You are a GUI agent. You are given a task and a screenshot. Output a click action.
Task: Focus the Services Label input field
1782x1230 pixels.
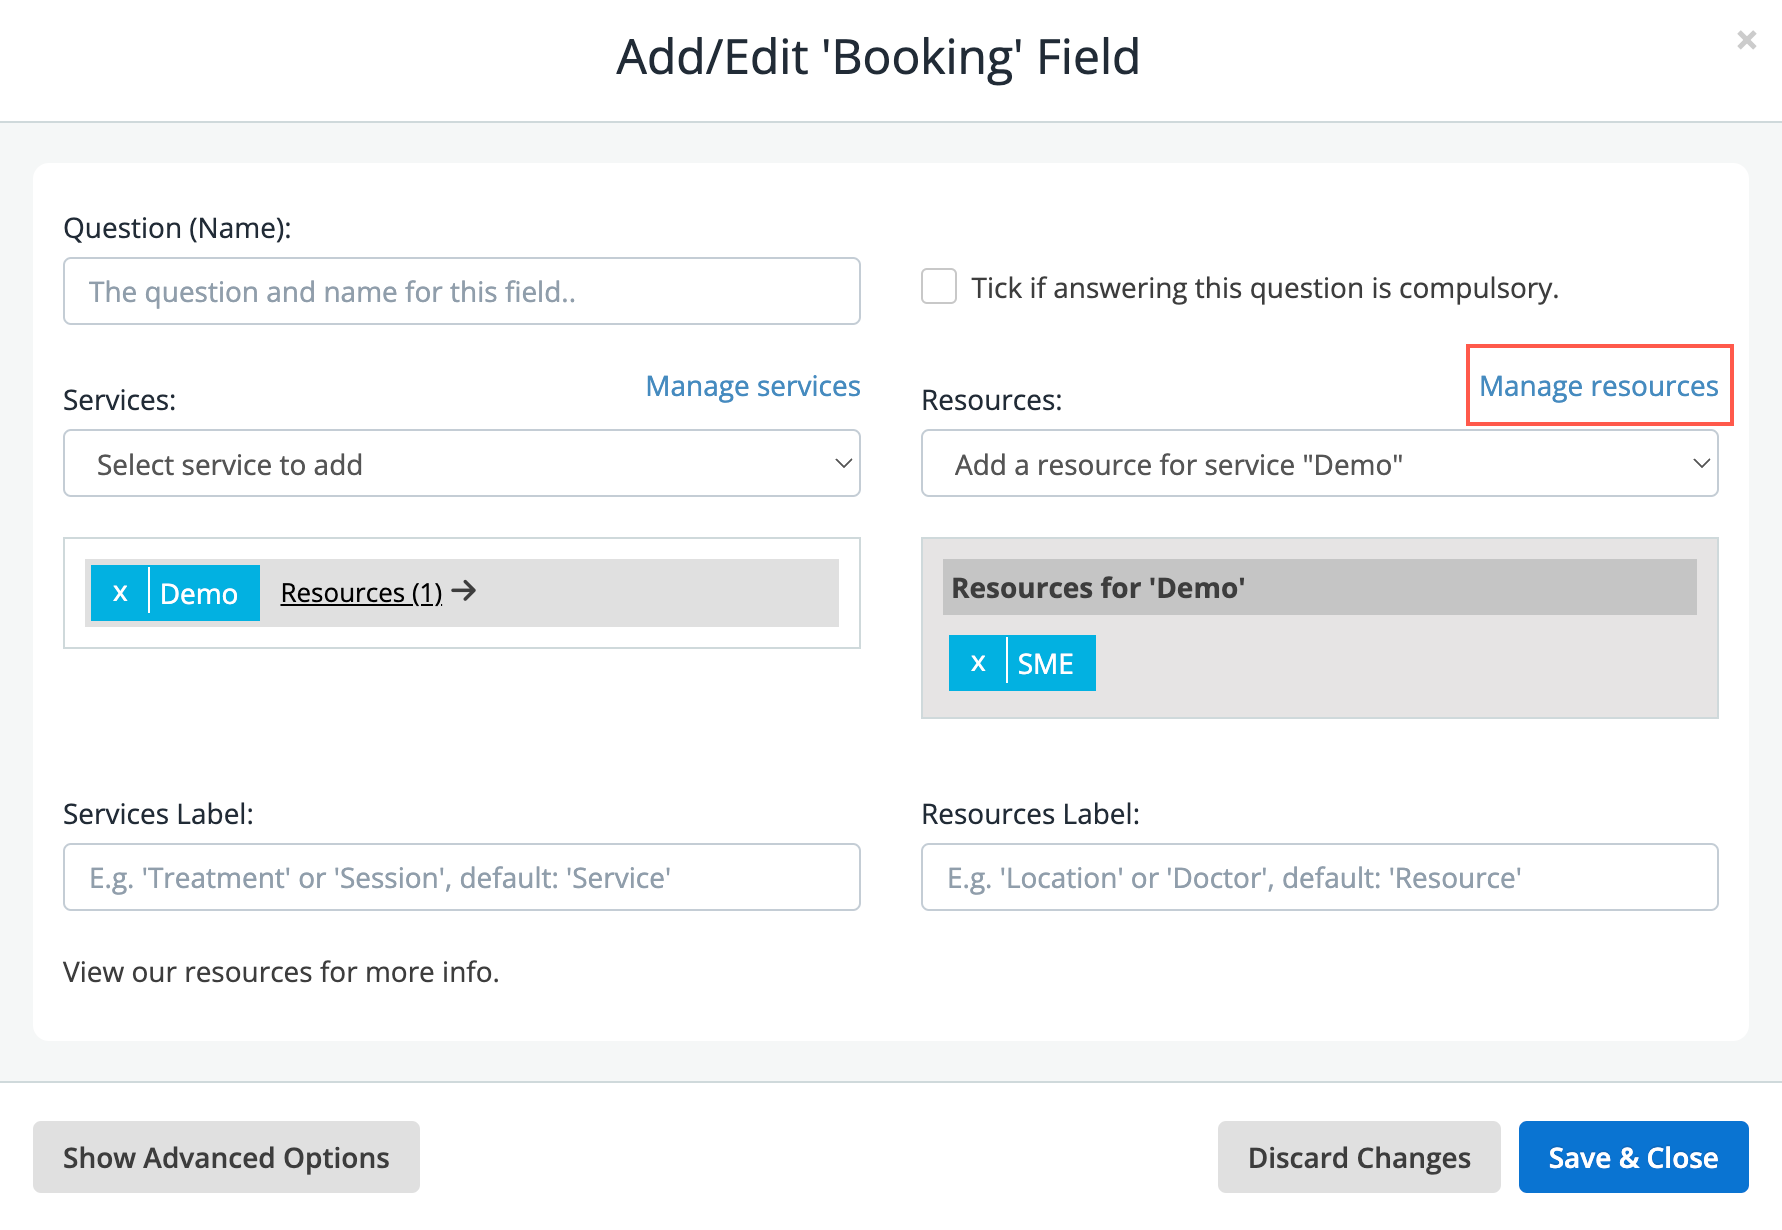click(x=462, y=877)
